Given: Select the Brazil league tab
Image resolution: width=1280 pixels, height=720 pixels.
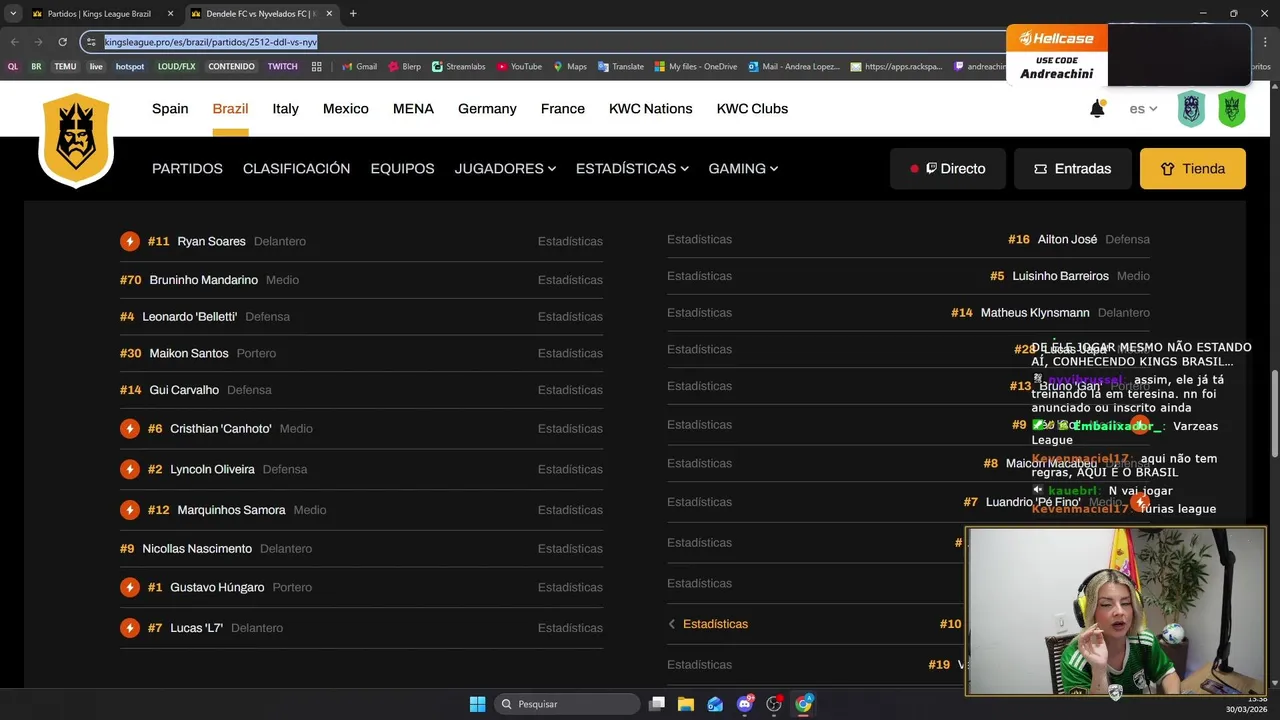Looking at the screenshot, I should click(230, 109).
